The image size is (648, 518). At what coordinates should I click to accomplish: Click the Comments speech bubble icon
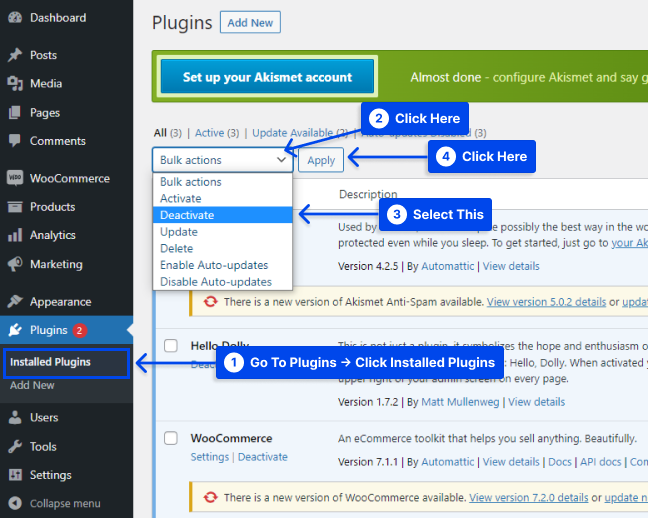[15, 141]
